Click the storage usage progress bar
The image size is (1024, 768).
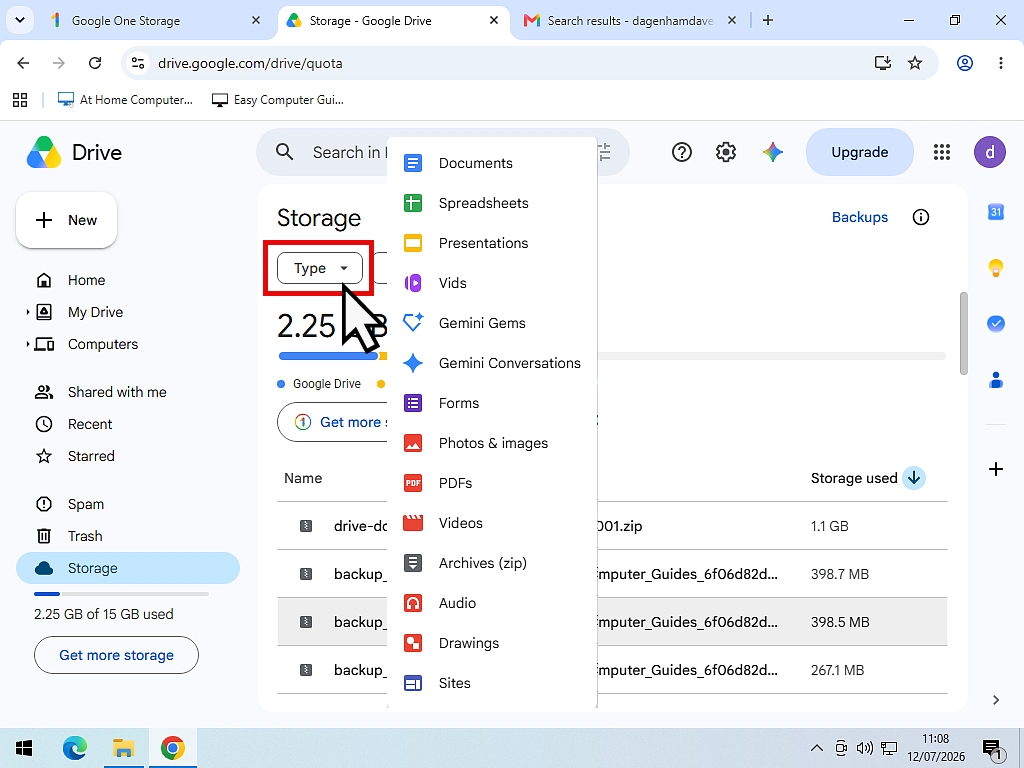click(x=612, y=356)
